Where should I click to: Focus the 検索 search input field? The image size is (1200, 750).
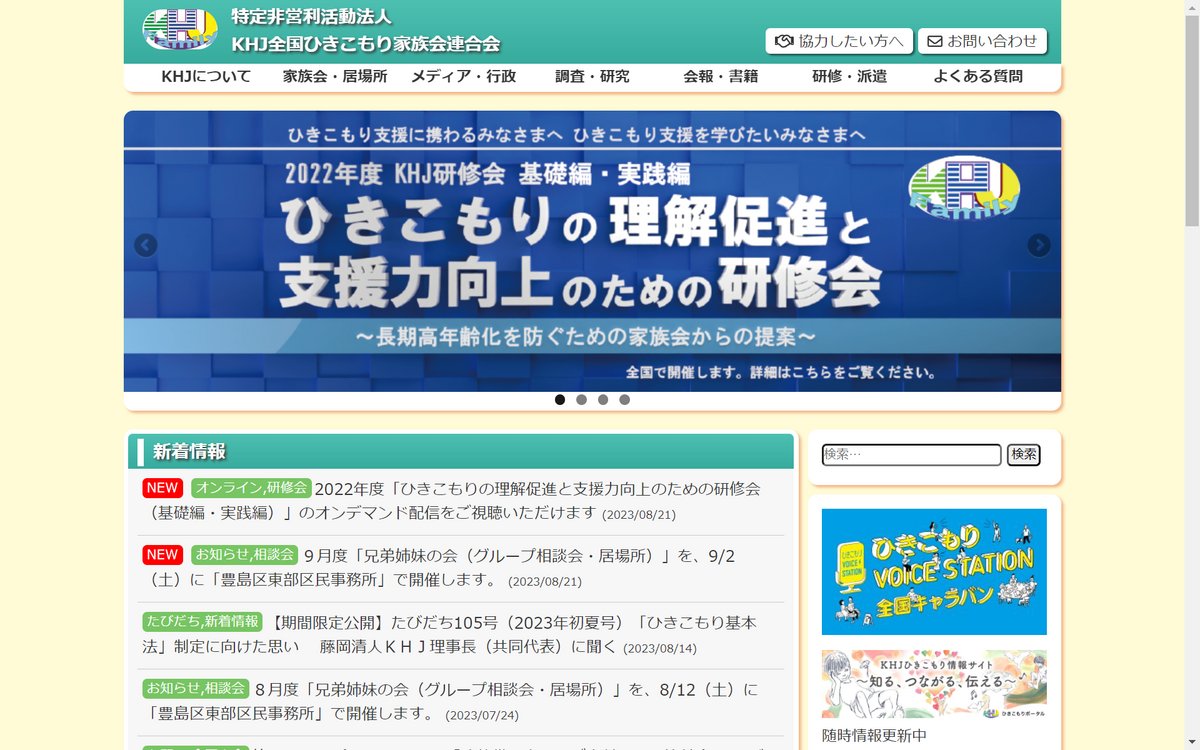[x=911, y=455]
